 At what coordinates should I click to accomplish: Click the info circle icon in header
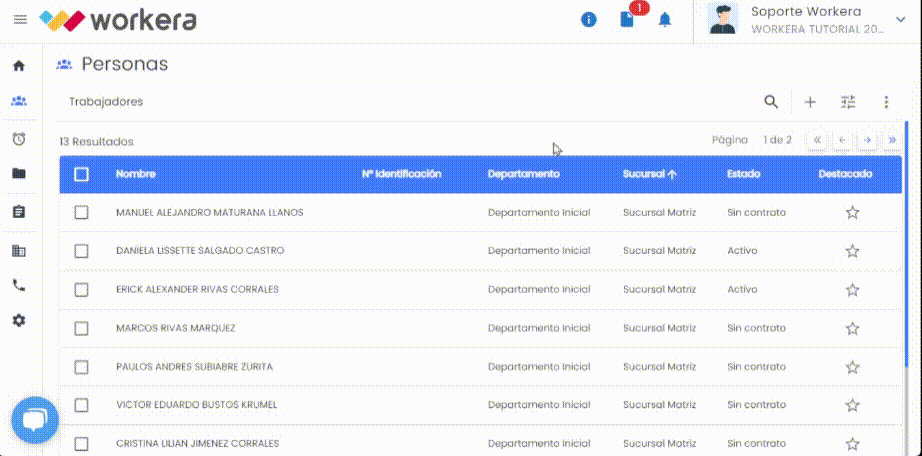(589, 20)
